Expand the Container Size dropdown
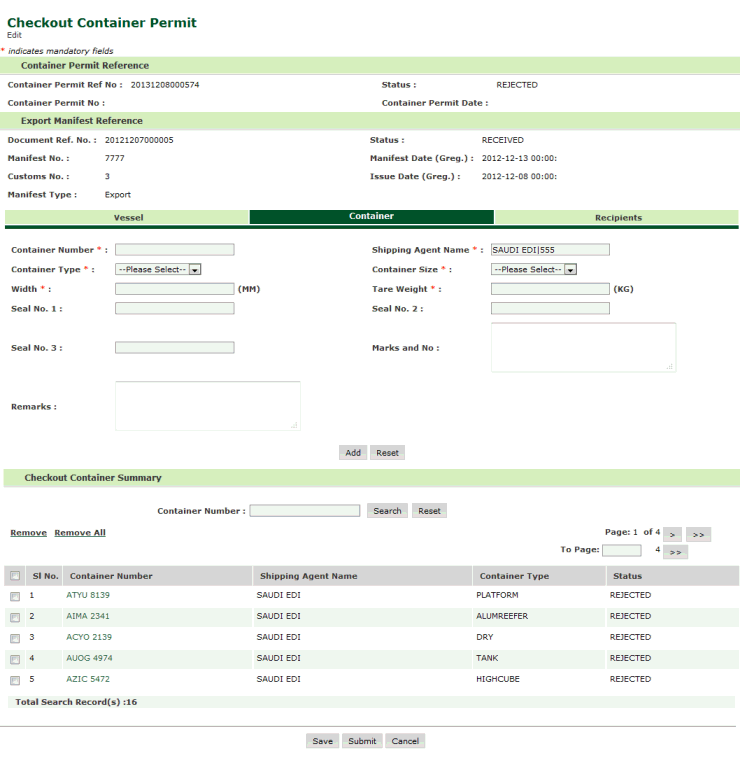This screenshot has height=765, width=740. tap(534, 269)
